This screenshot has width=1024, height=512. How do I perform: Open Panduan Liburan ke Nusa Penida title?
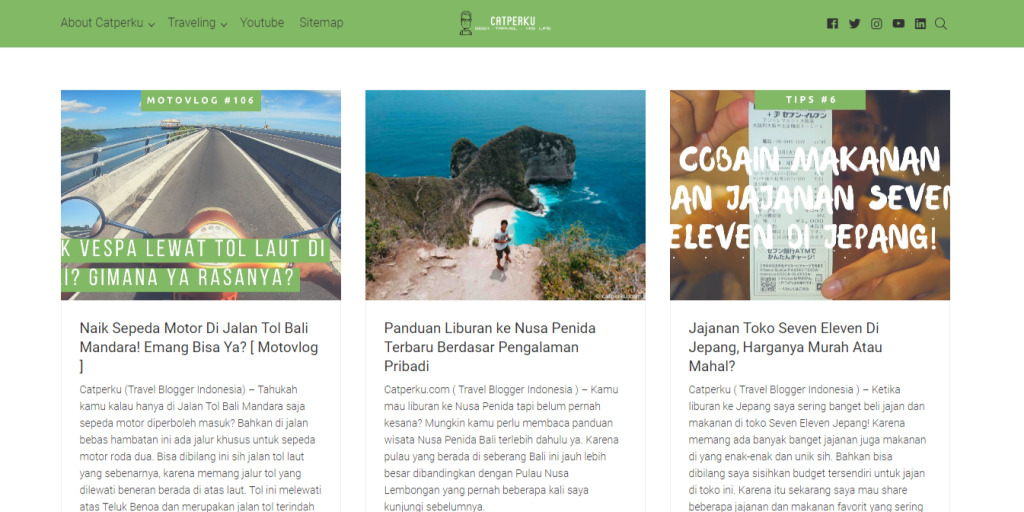[x=490, y=347]
